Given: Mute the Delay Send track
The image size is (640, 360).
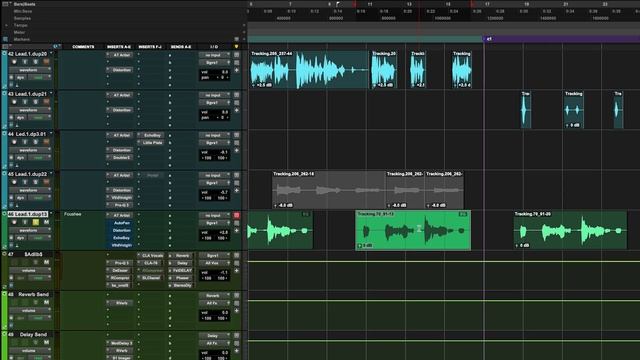Looking at the screenshot, I should [46, 342].
